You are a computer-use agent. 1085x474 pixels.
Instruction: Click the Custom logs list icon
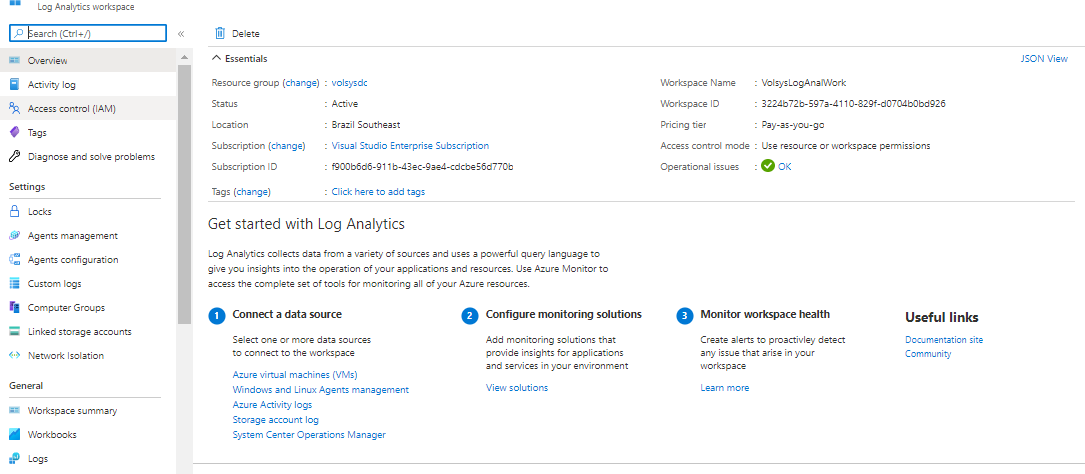click(14, 284)
